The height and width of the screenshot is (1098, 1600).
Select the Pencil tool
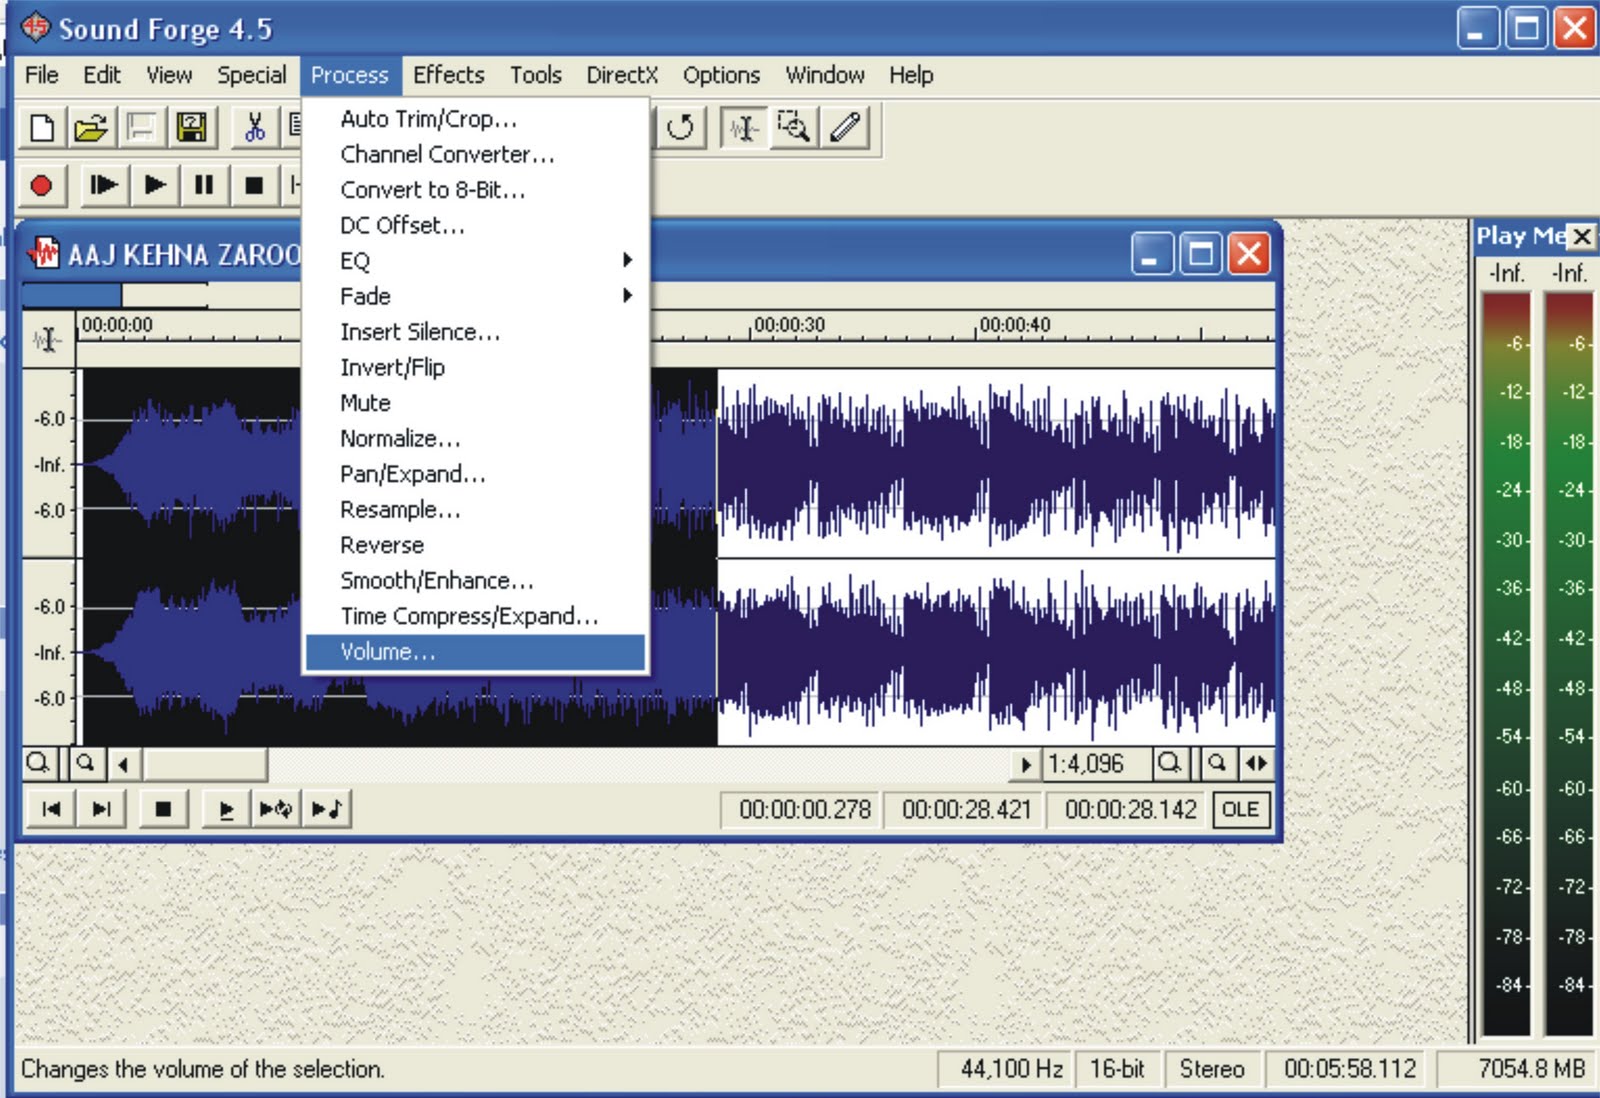[x=845, y=127]
